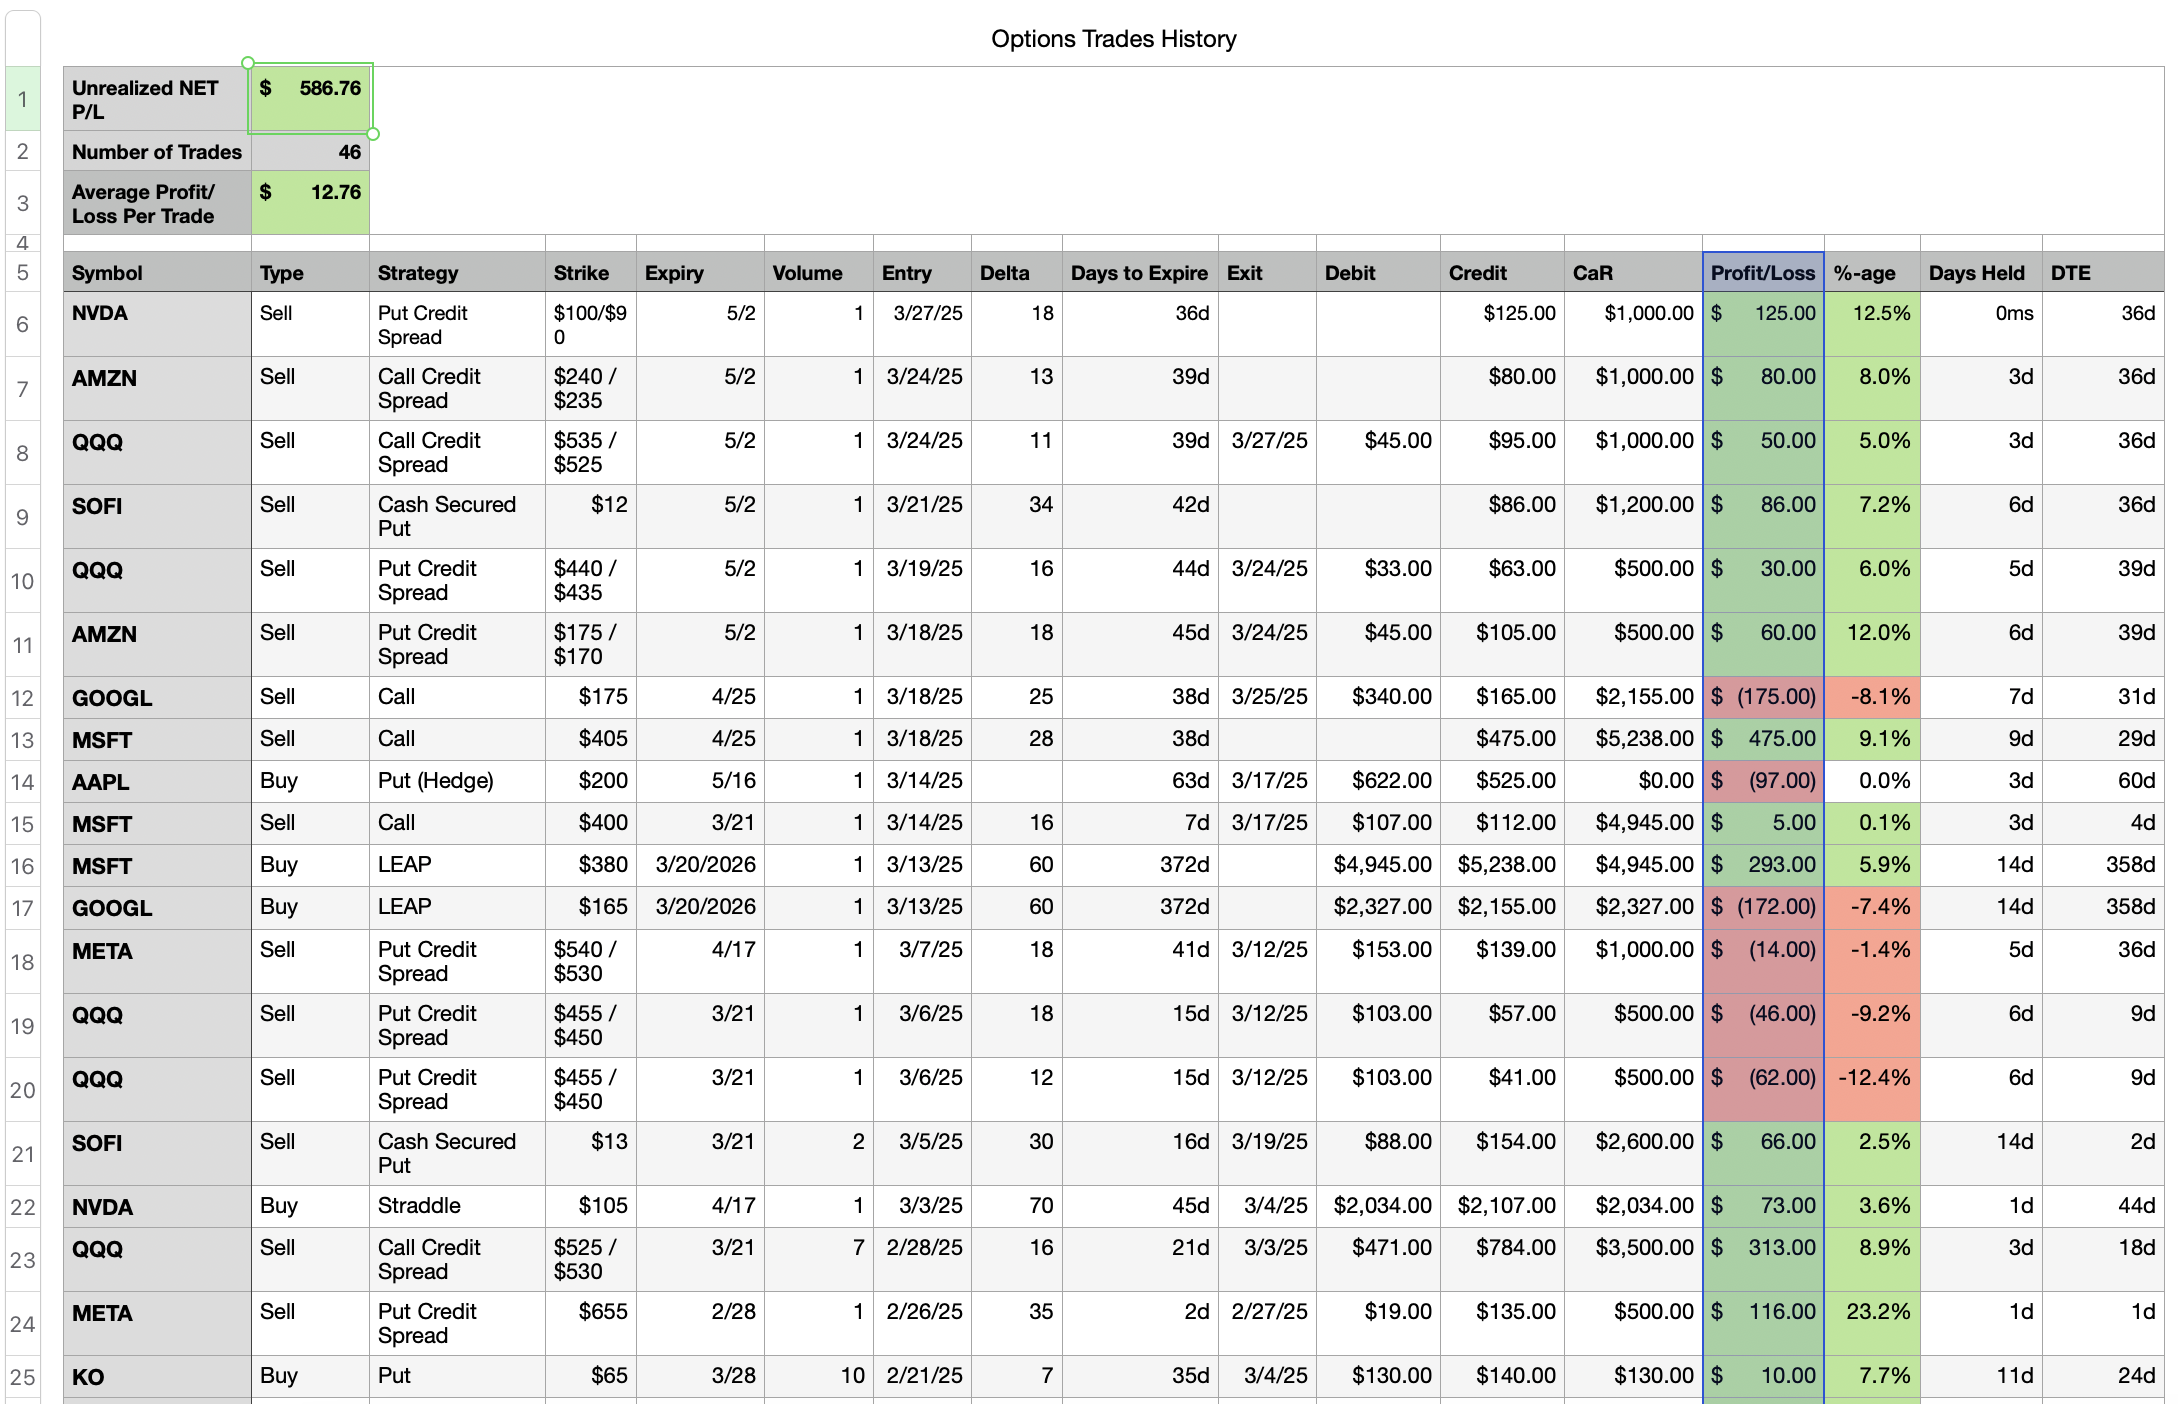Image resolution: width=2178 pixels, height=1404 pixels.
Task: Click the debit $2,327.00 cell in row 17
Action: [x=1378, y=907]
